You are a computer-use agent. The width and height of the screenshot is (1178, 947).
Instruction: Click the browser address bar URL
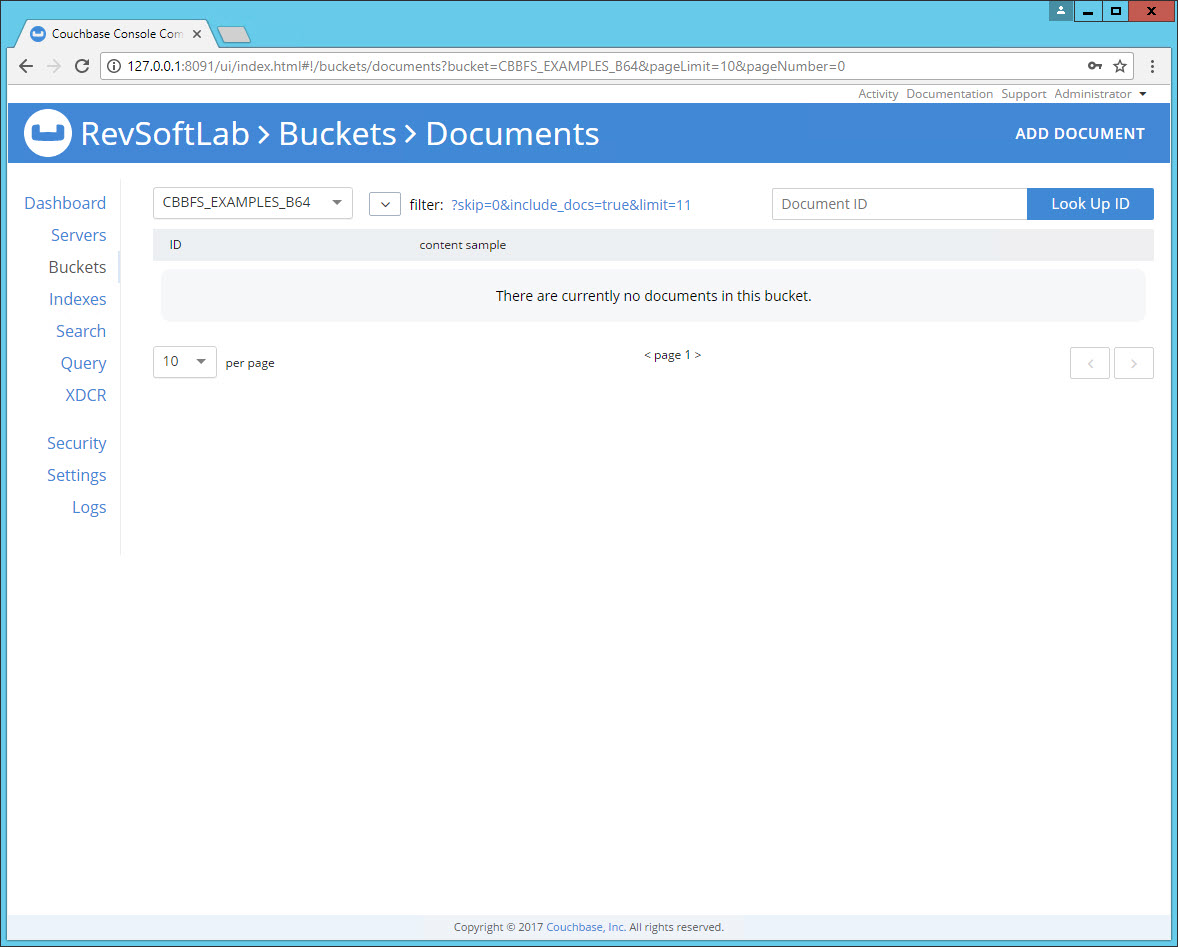point(486,66)
